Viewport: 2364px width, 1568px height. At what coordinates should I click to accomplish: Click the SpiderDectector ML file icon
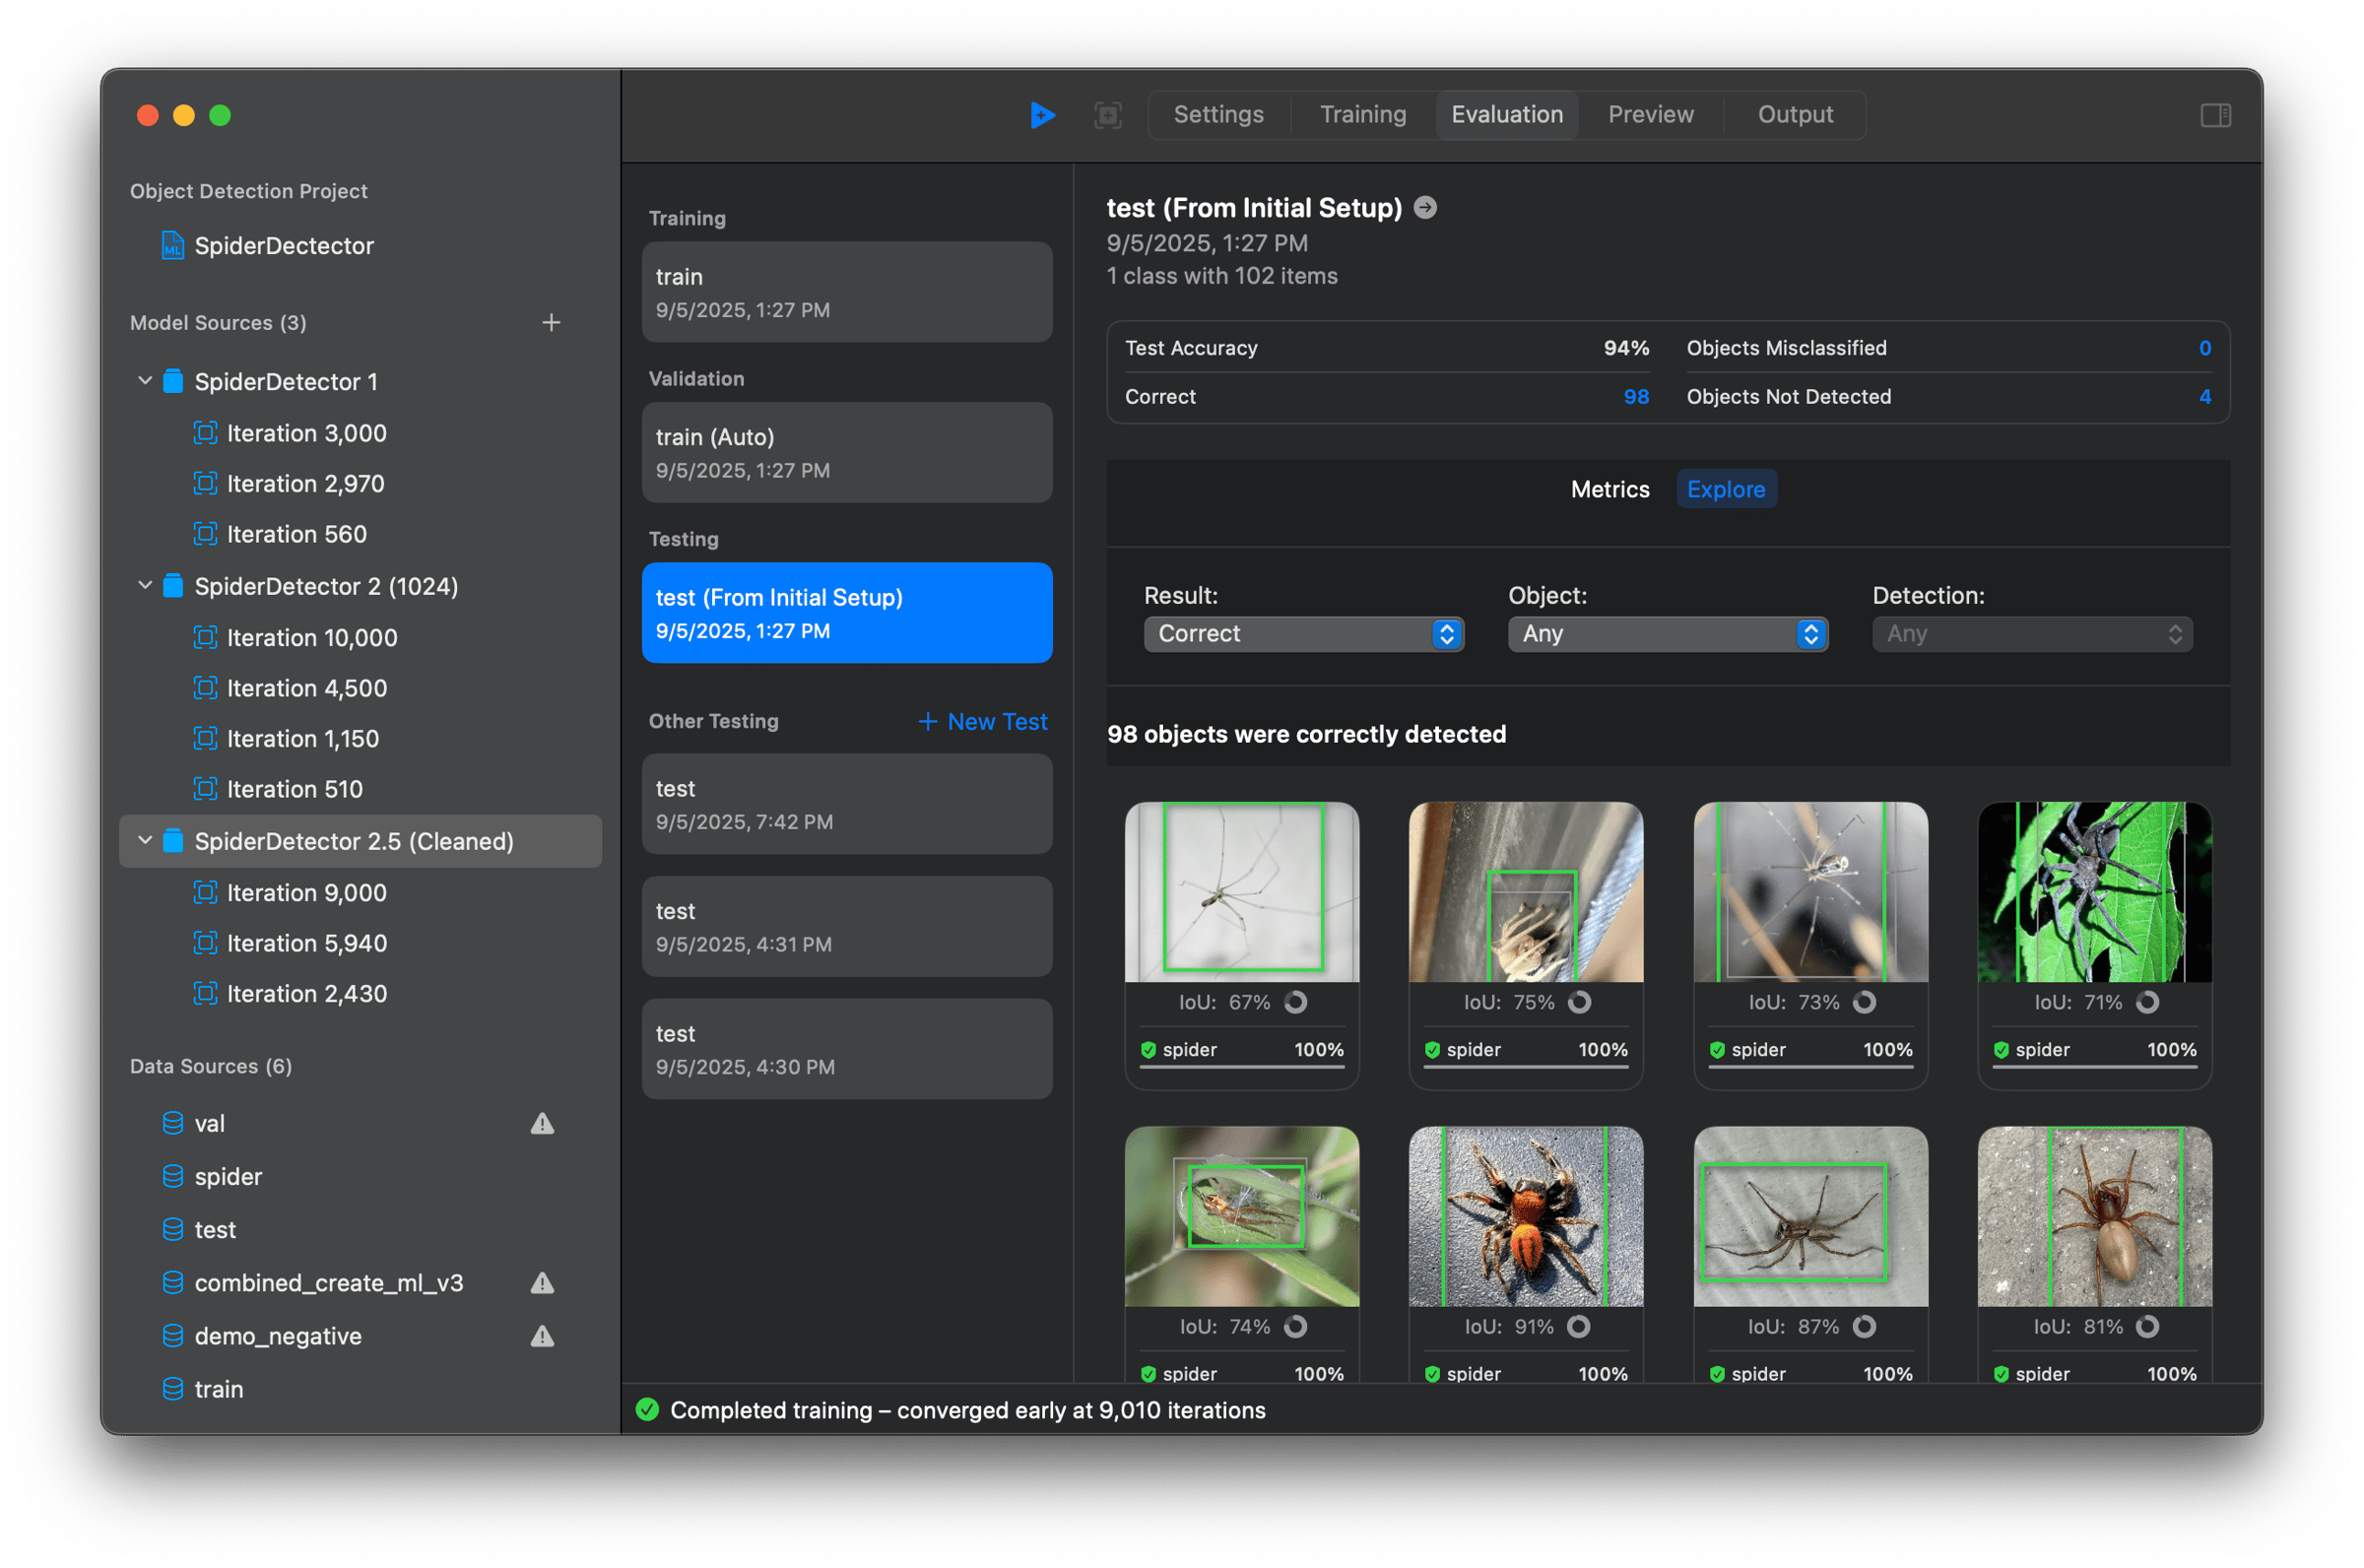tap(172, 246)
